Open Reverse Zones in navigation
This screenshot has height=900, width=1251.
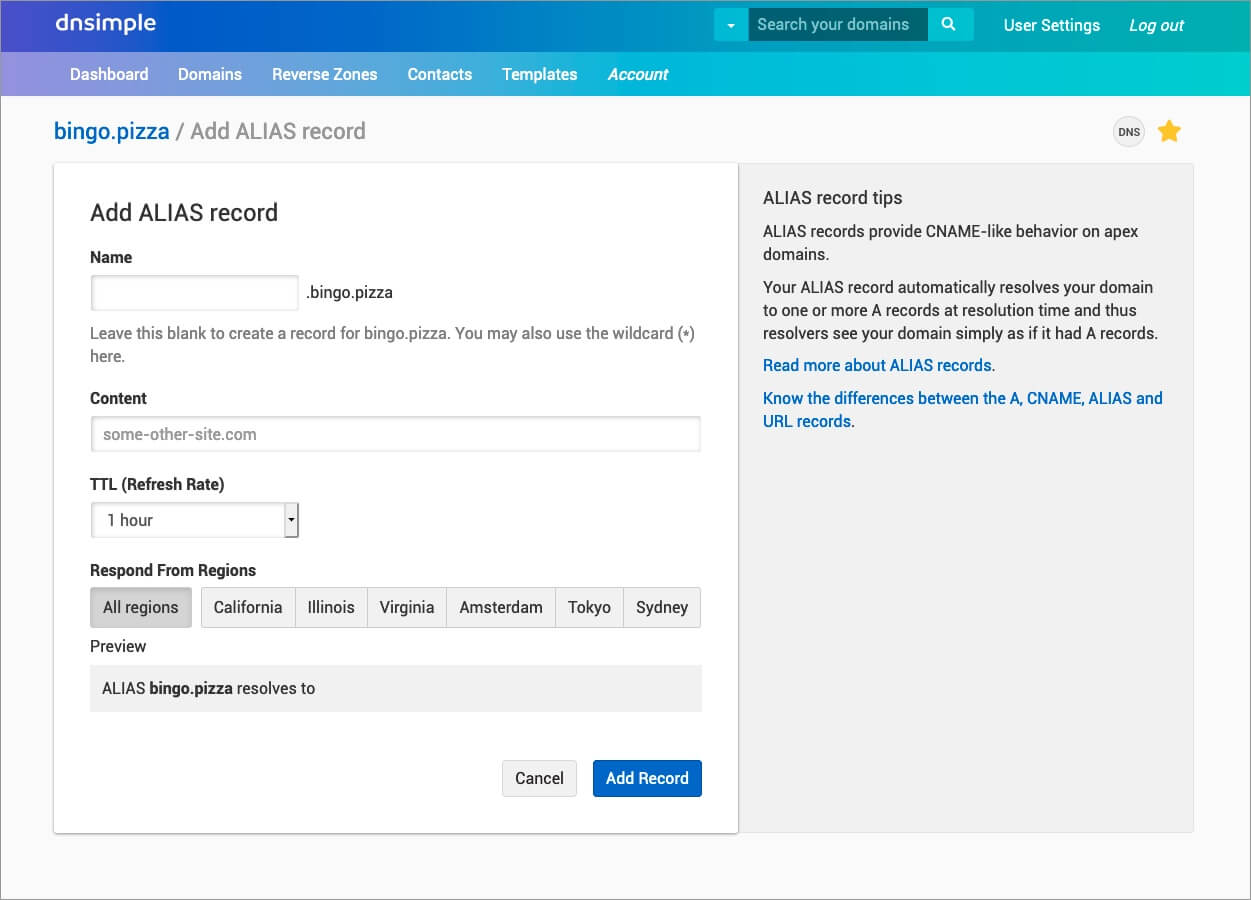point(325,74)
